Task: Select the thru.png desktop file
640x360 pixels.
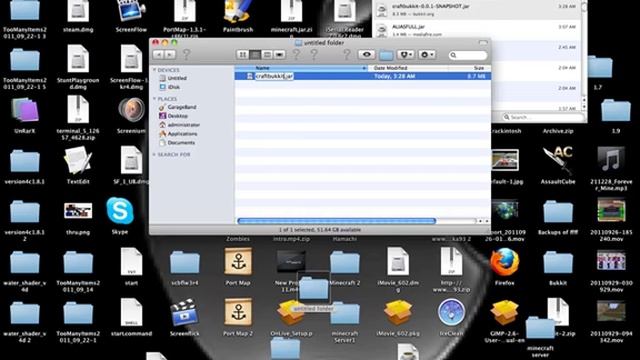Action: click(x=78, y=211)
